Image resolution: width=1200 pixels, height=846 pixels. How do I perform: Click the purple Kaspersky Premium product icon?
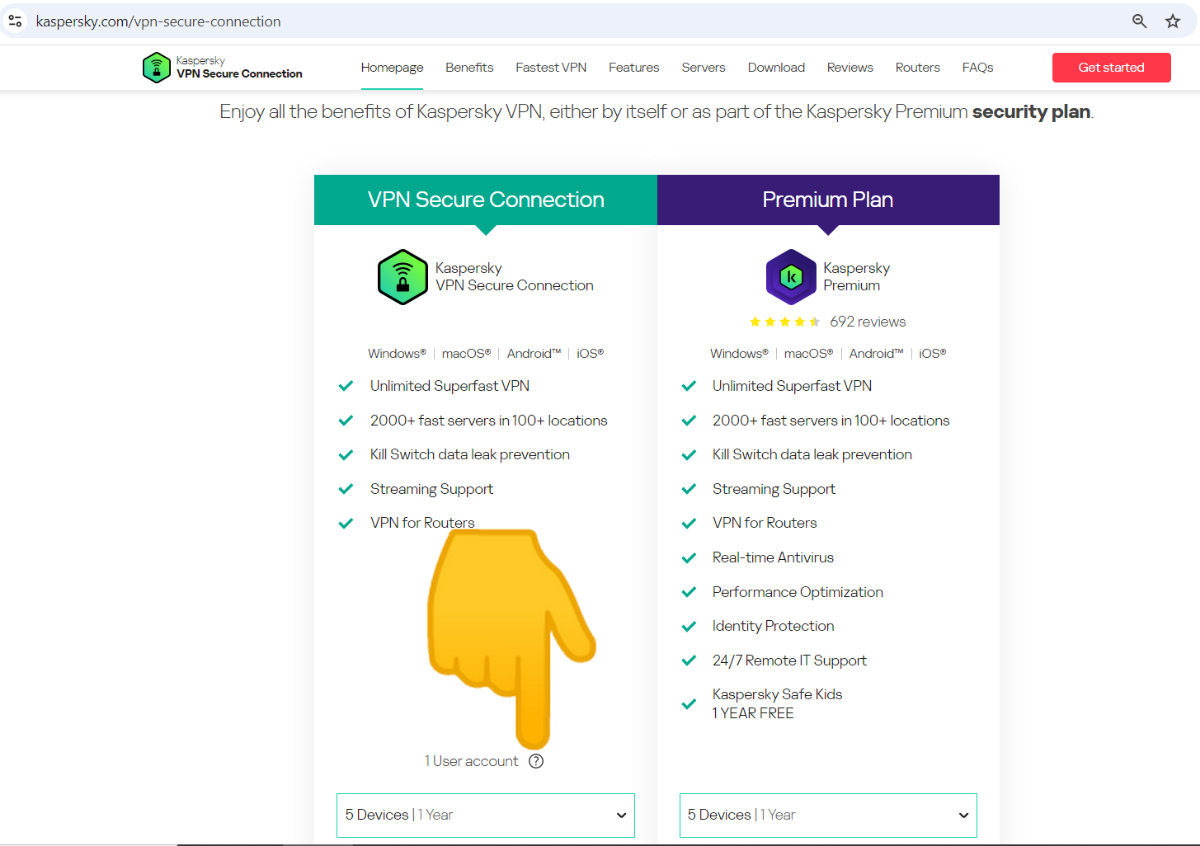pyautogui.click(x=791, y=277)
